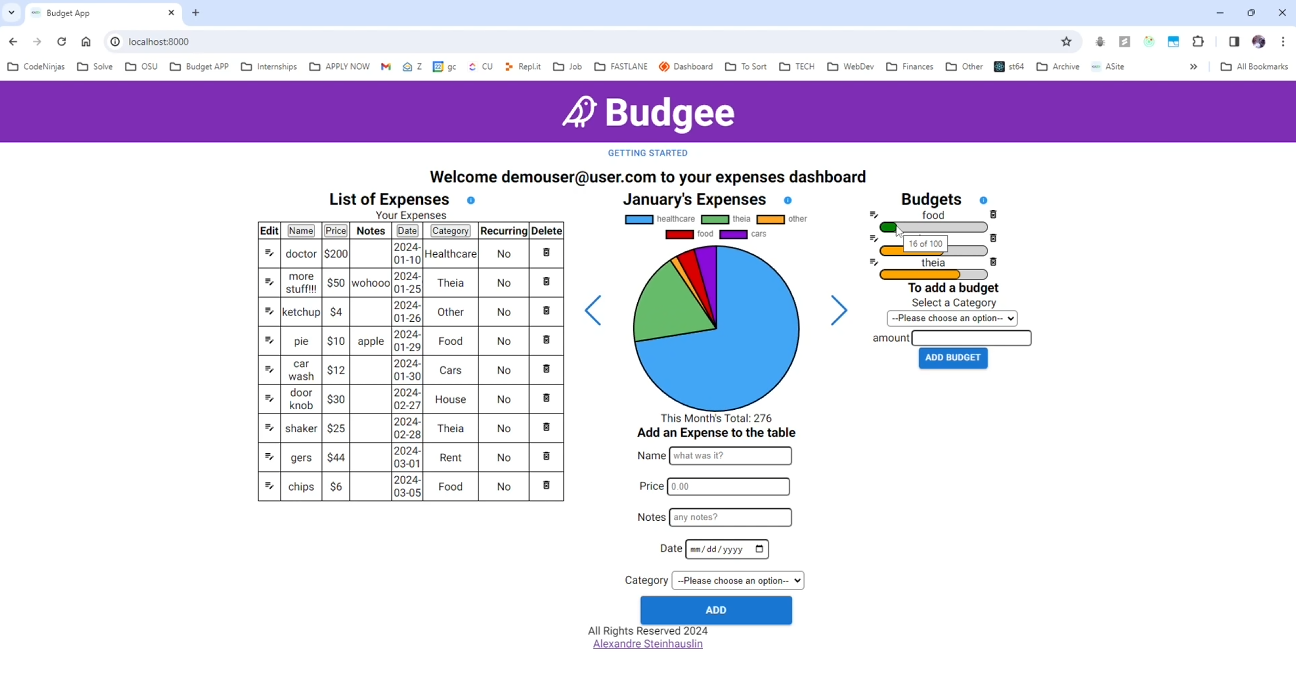
Task: Delete the ketchup expense
Action: [546, 311]
